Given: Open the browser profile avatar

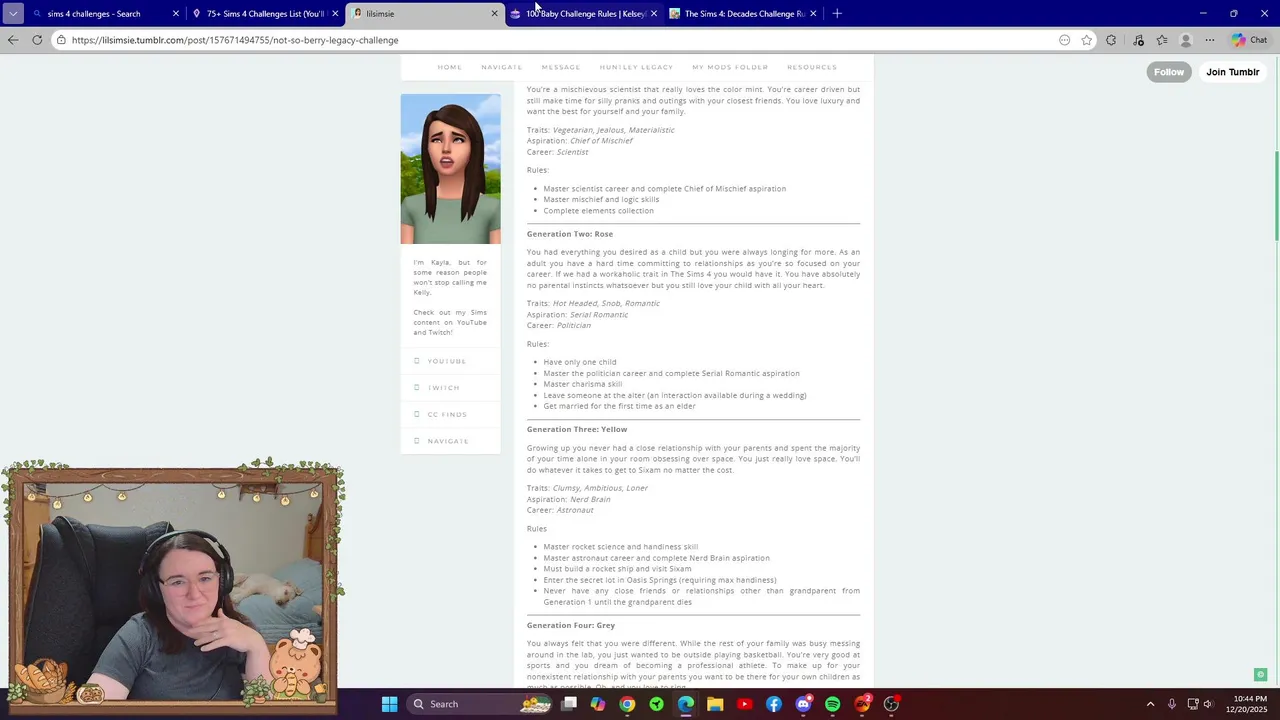Looking at the screenshot, I should pos(1186,40).
